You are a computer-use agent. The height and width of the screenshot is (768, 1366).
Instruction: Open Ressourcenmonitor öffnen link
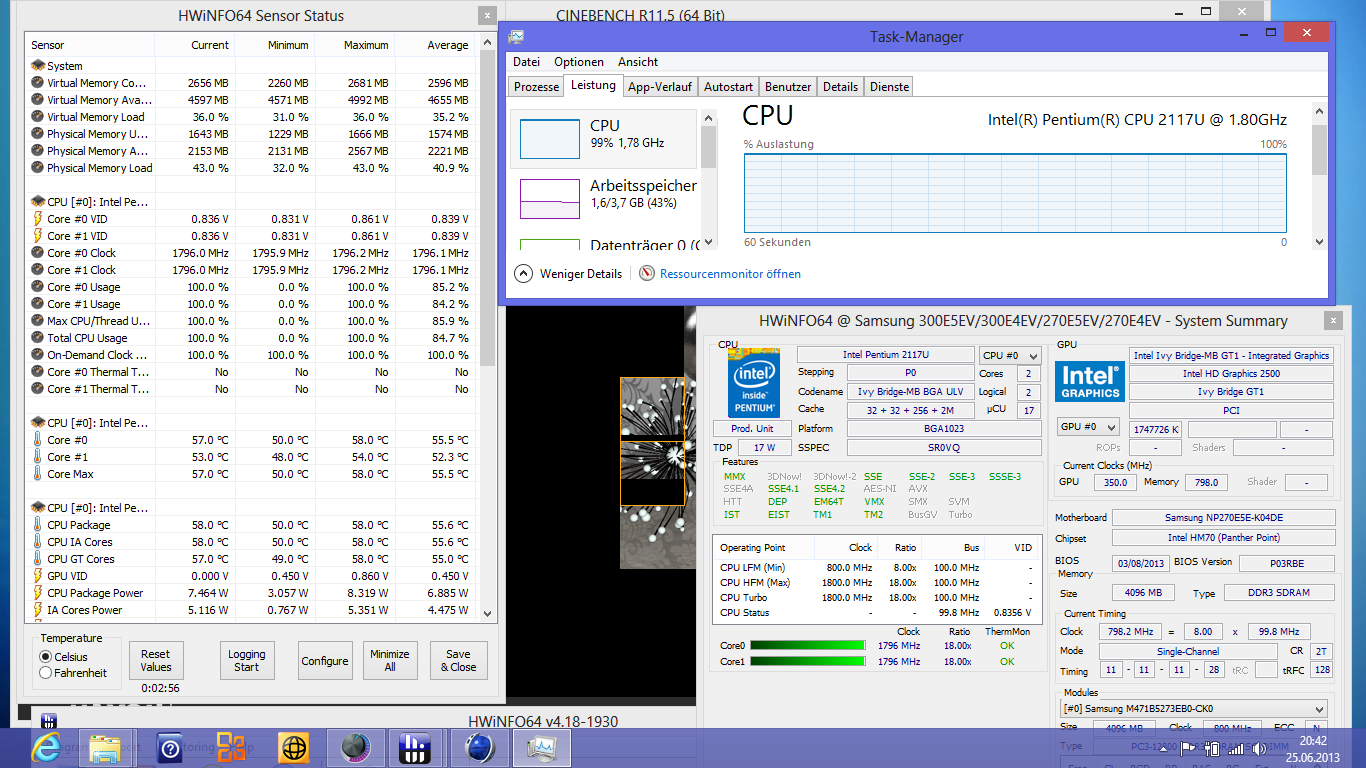(730, 274)
